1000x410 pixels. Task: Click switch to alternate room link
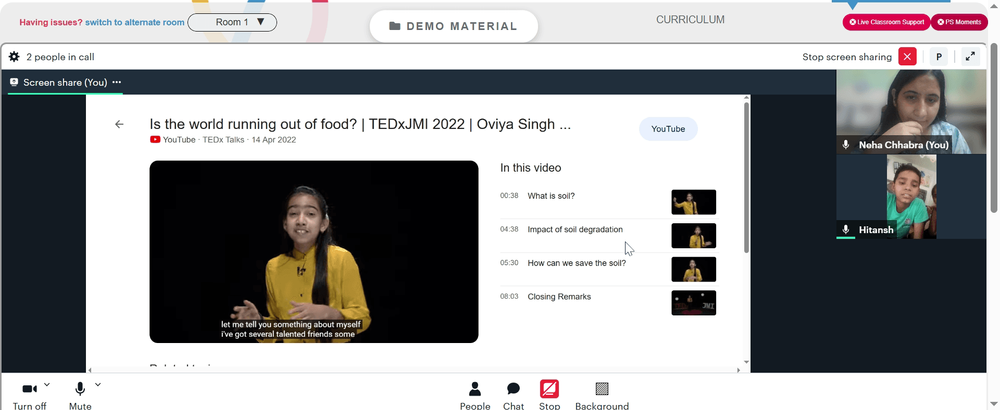135,22
